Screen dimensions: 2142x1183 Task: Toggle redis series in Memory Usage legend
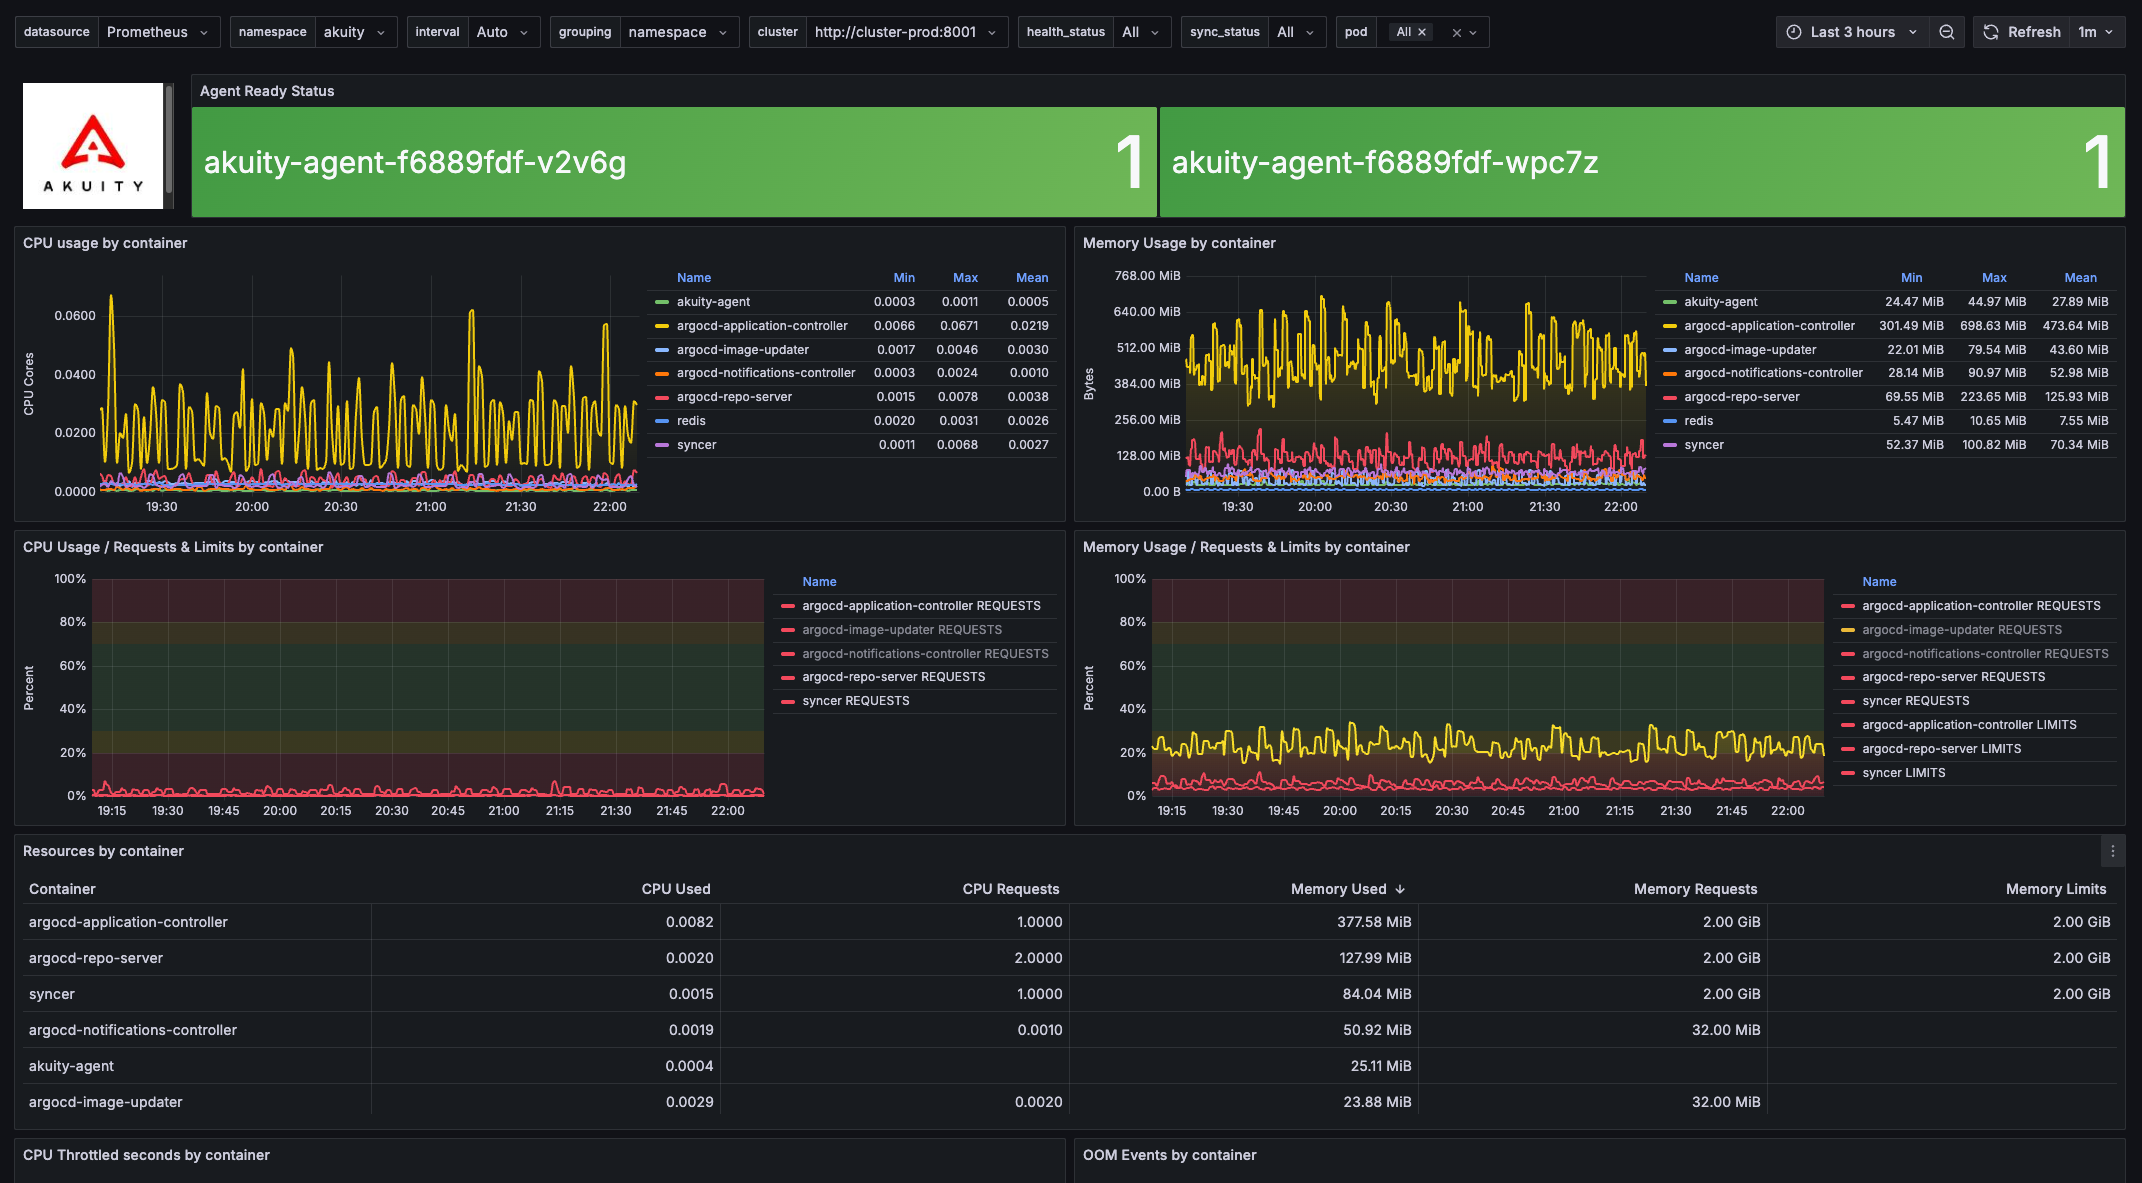(x=1698, y=421)
